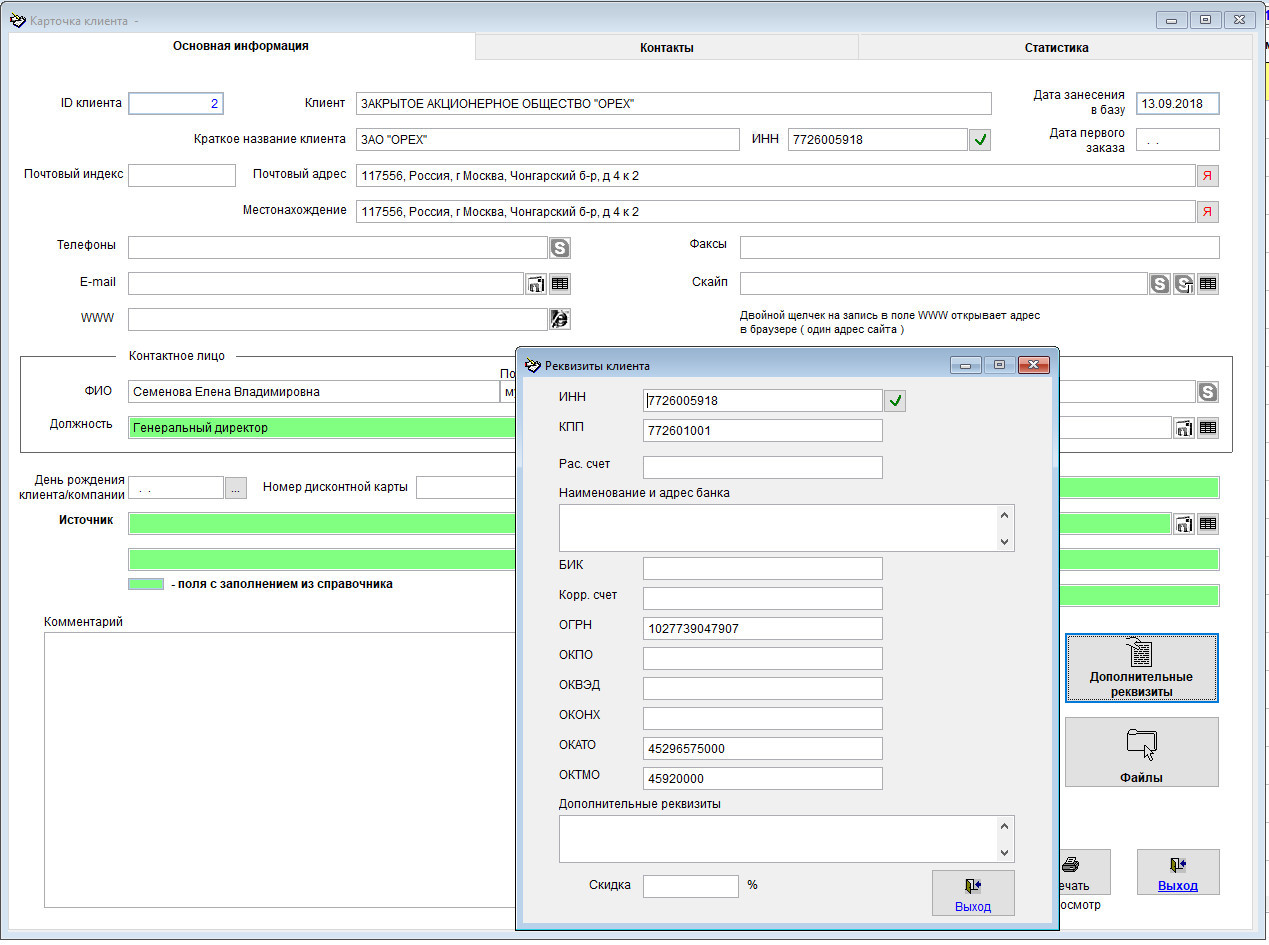Open date picker for День рождения field
1269x945 pixels.
(x=235, y=488)
